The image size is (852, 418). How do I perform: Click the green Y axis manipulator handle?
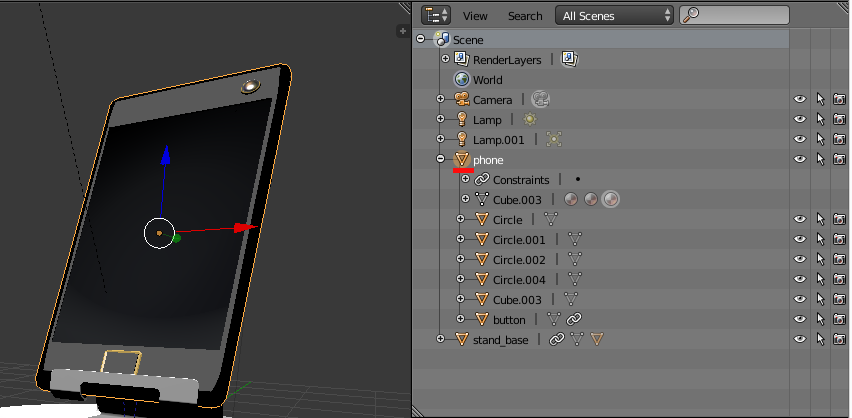coord(176,238)
